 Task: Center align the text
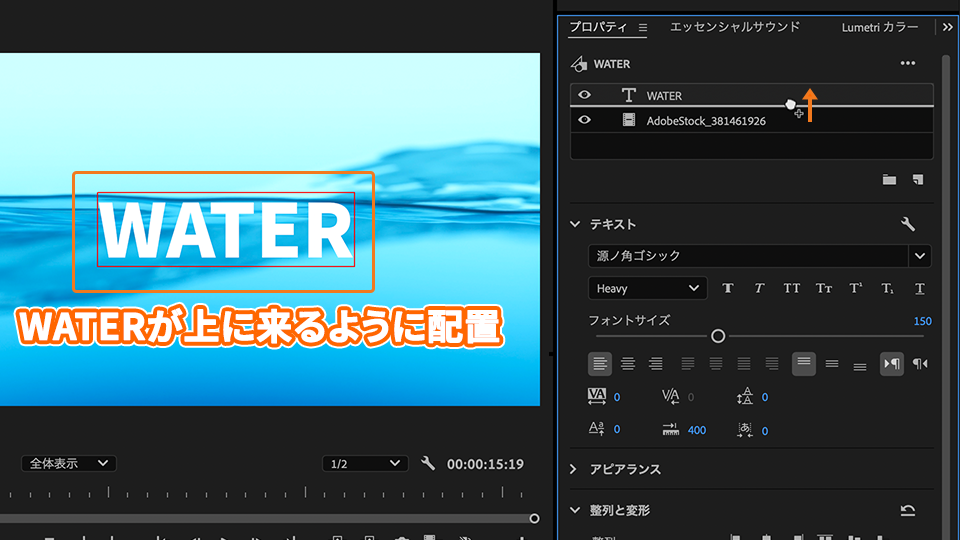628,364
